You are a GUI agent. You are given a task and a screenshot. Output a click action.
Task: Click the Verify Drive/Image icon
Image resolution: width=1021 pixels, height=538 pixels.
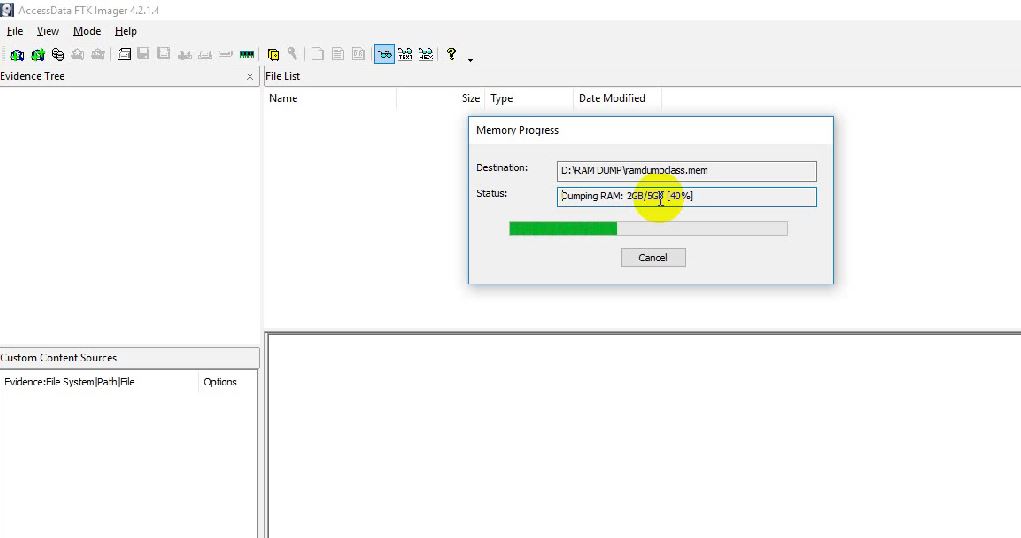click(226, 55)
